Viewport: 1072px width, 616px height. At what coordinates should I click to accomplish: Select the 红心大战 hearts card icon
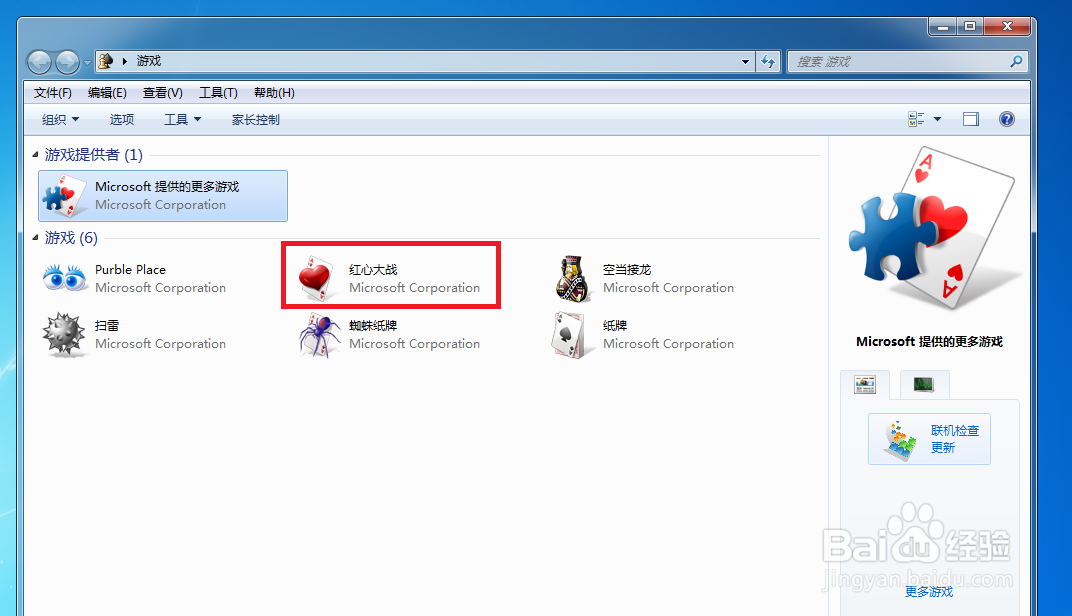(x=317, y=279)
